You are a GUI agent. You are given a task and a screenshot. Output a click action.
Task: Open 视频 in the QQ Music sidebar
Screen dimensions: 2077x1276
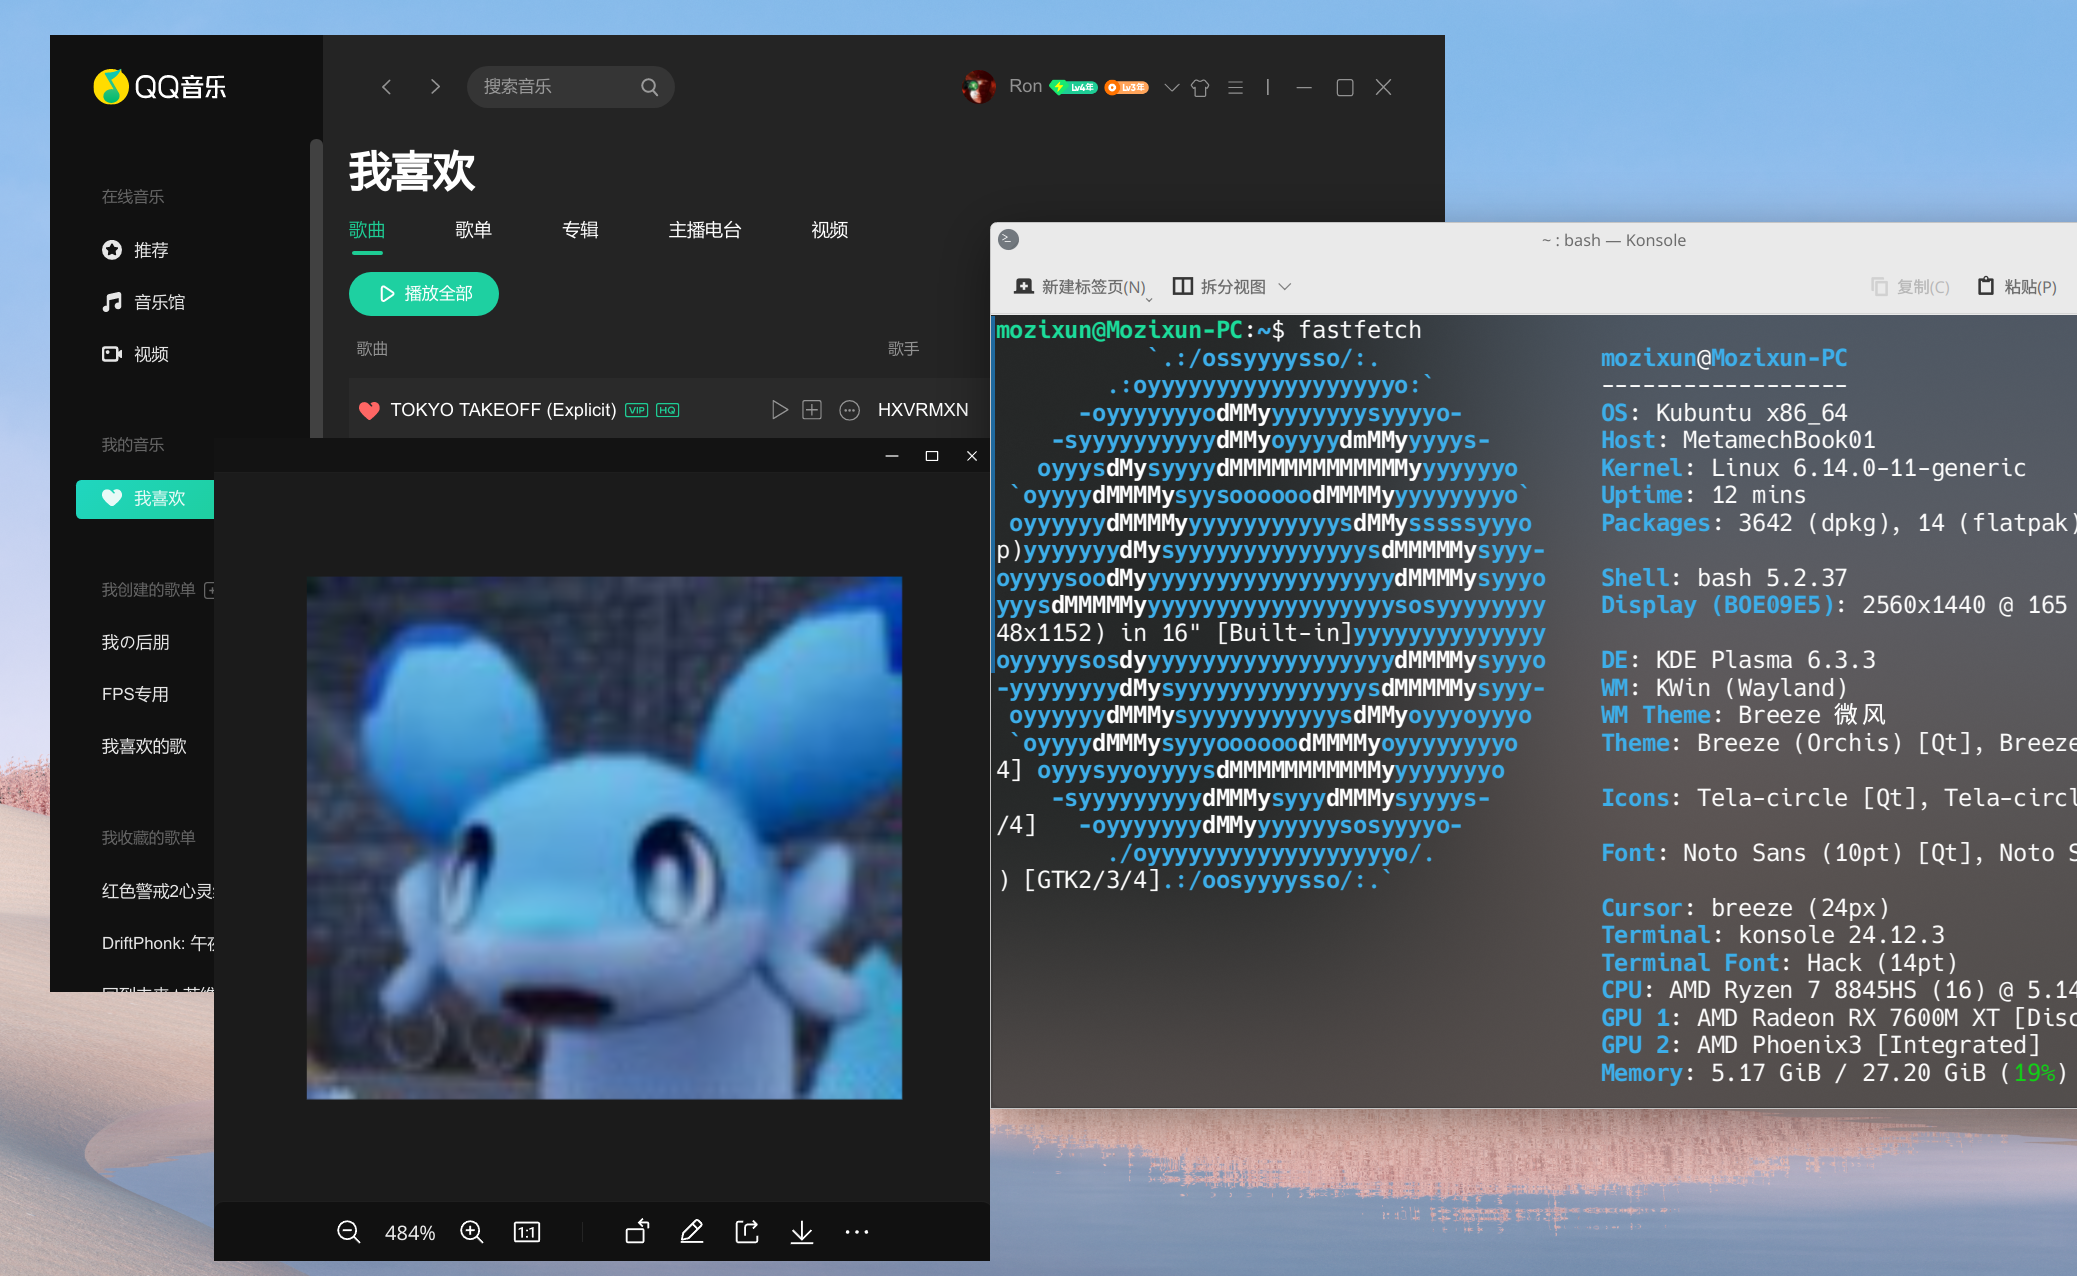(x=135, y=354)
